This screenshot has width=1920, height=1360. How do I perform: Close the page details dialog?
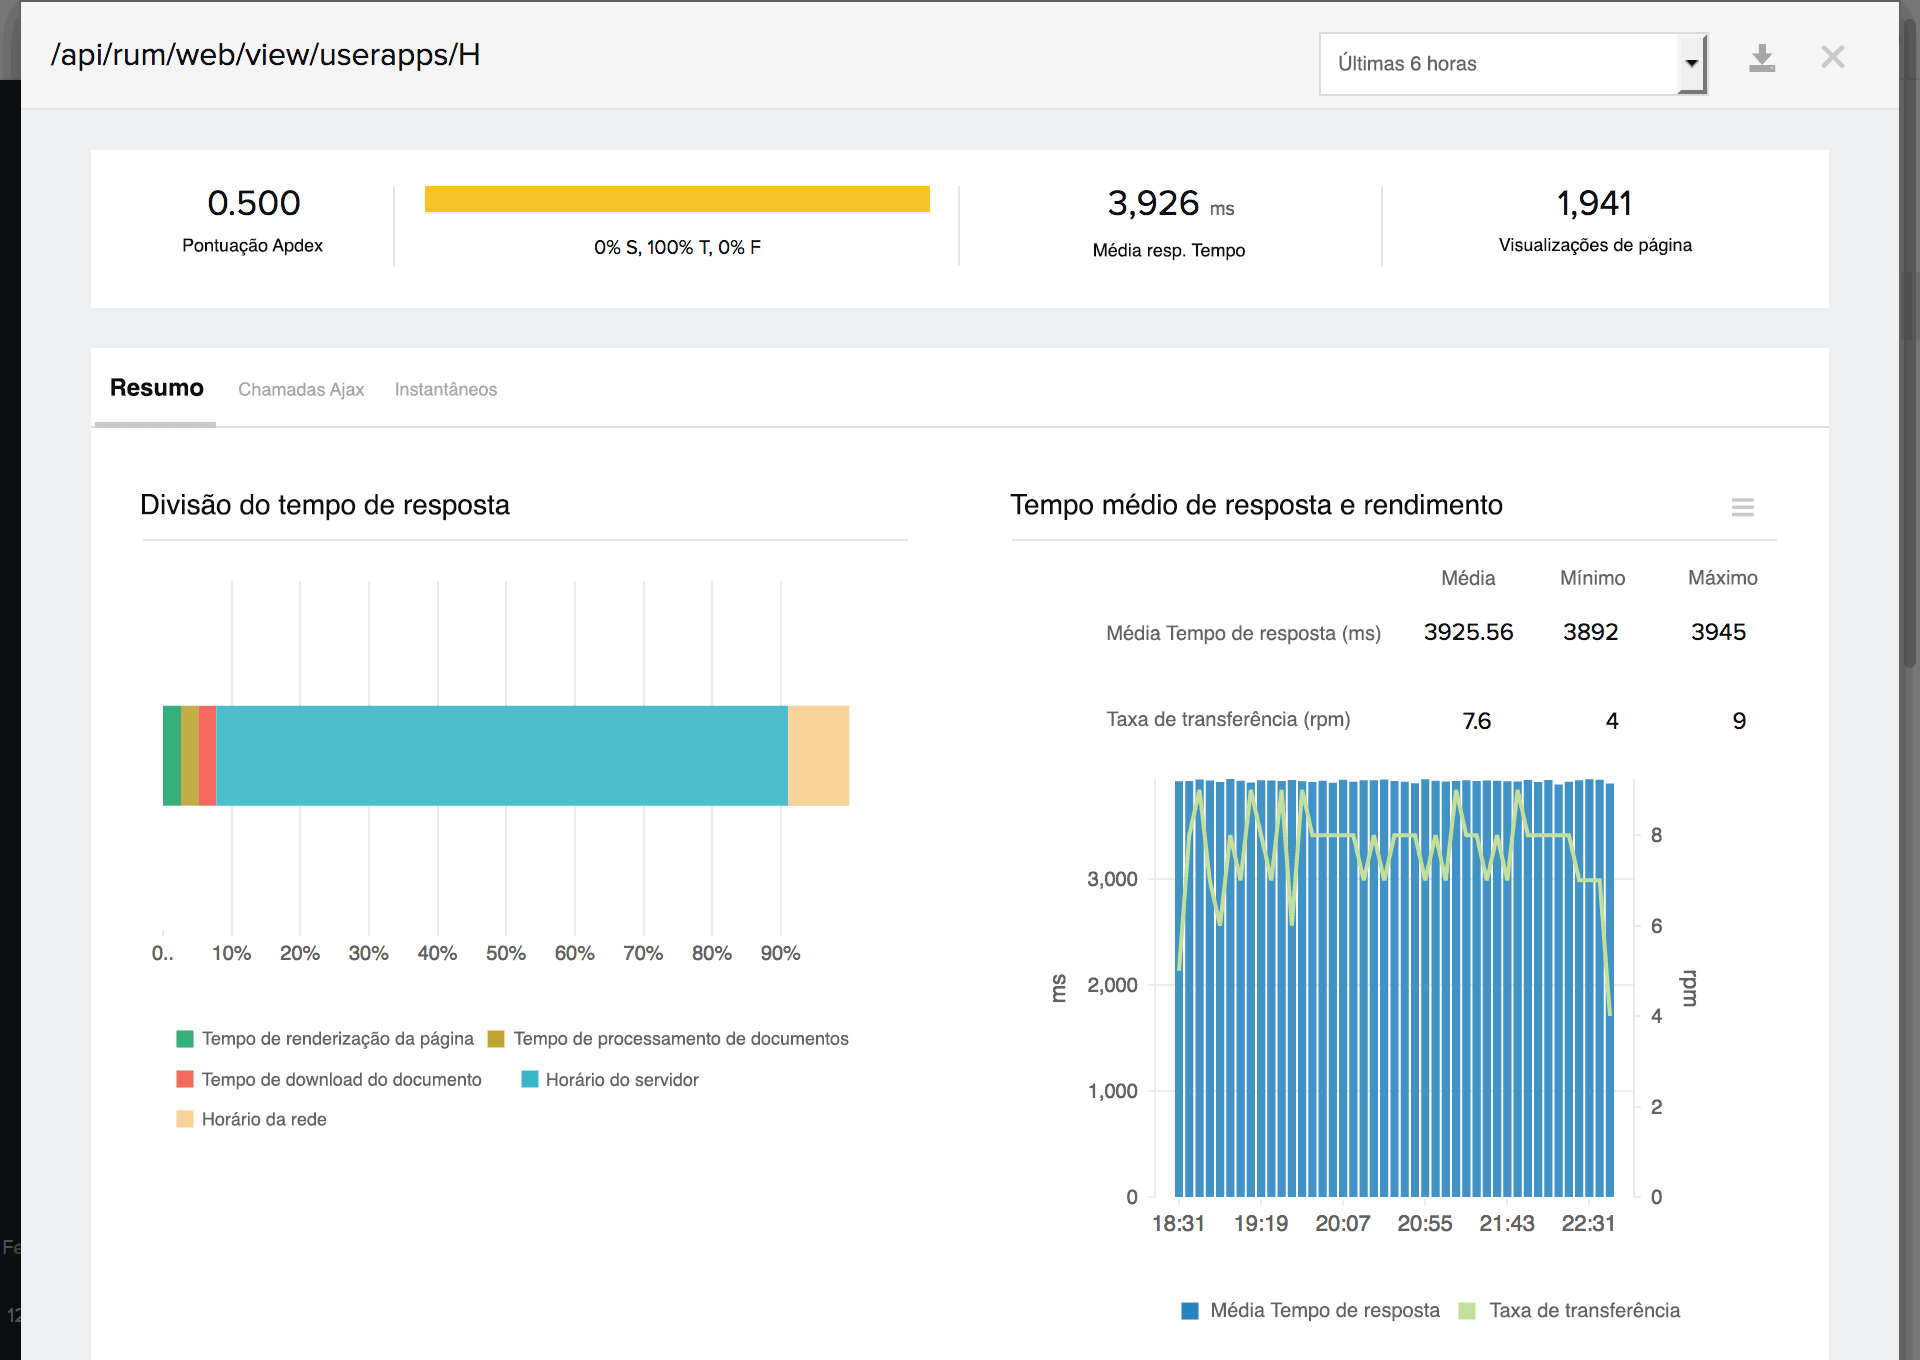pyautogui.click(x=1832, y=57)
